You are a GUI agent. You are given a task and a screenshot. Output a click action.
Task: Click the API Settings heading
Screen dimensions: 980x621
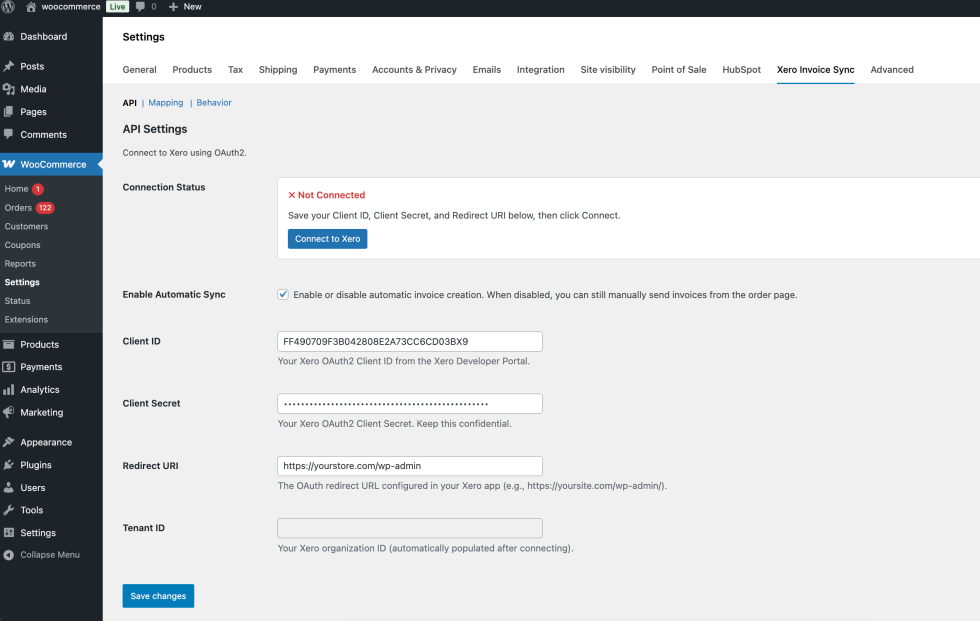155,129
